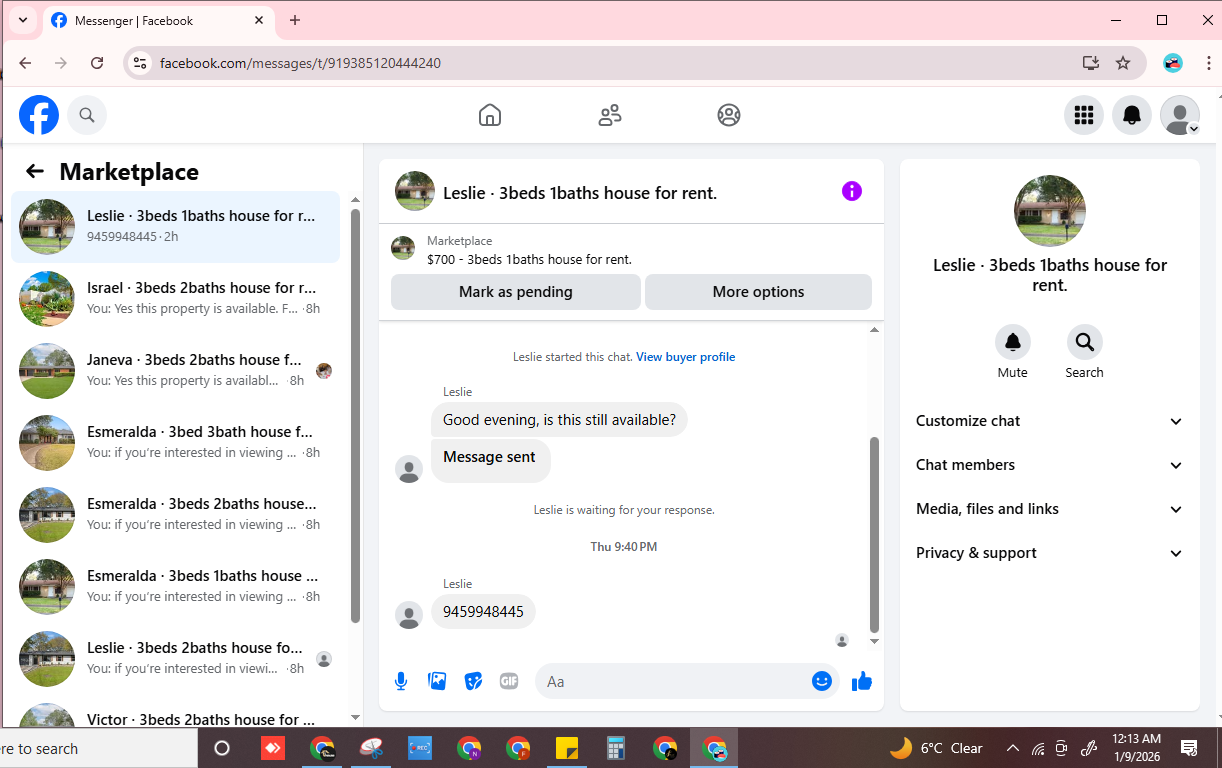Click the 'Good evening, is this still available?' message
The width and height of the screenshot is (1222, 768).
point(559,420)
